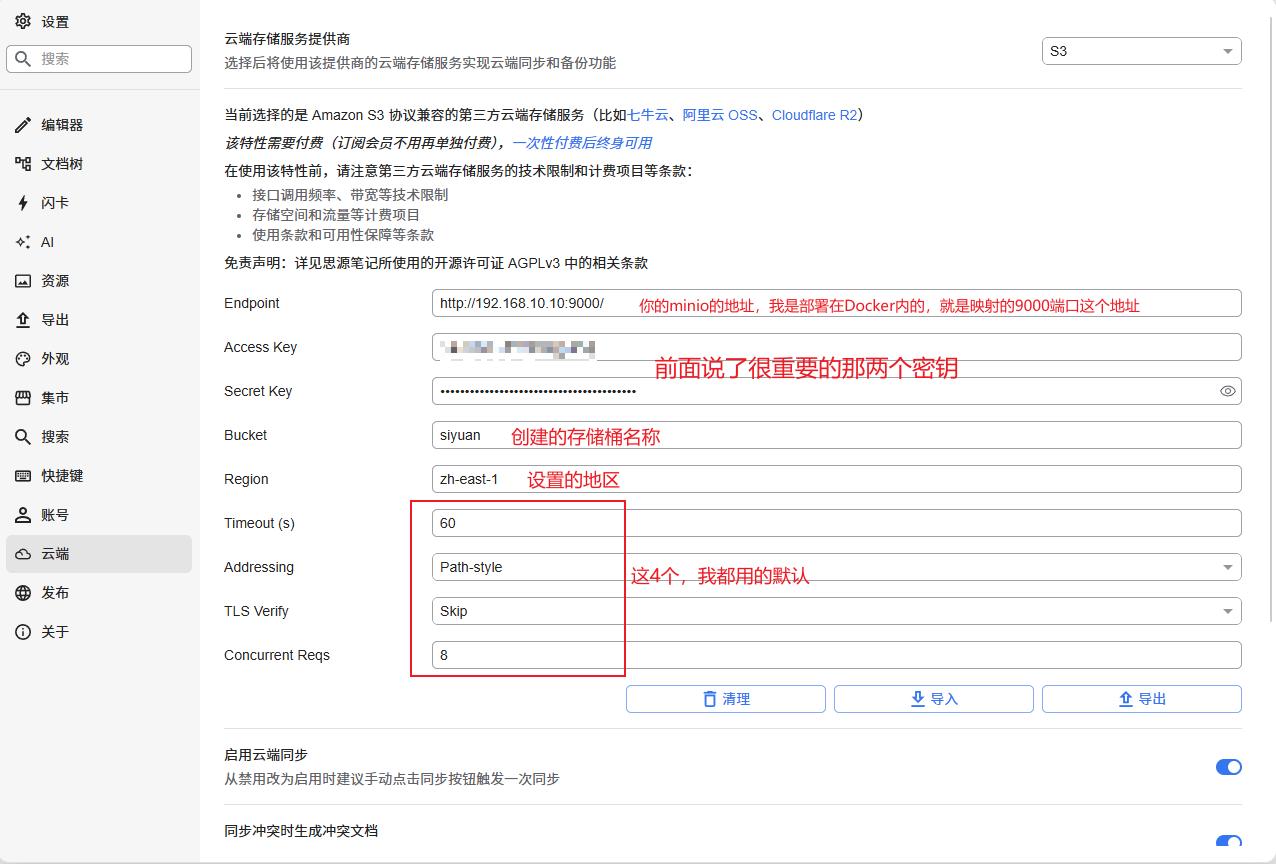
Task: Click the settings 搜索 input box
Action: click(x=99, y=59)
